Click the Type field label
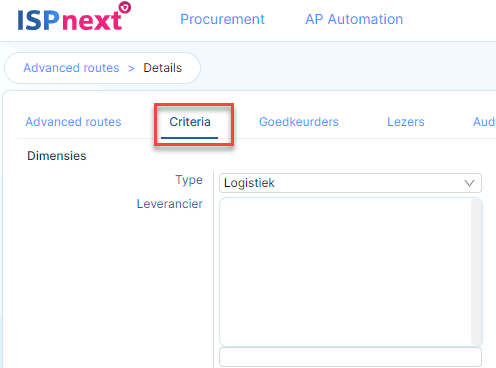Viewport: 496px width, 368px height. point(189,180)
